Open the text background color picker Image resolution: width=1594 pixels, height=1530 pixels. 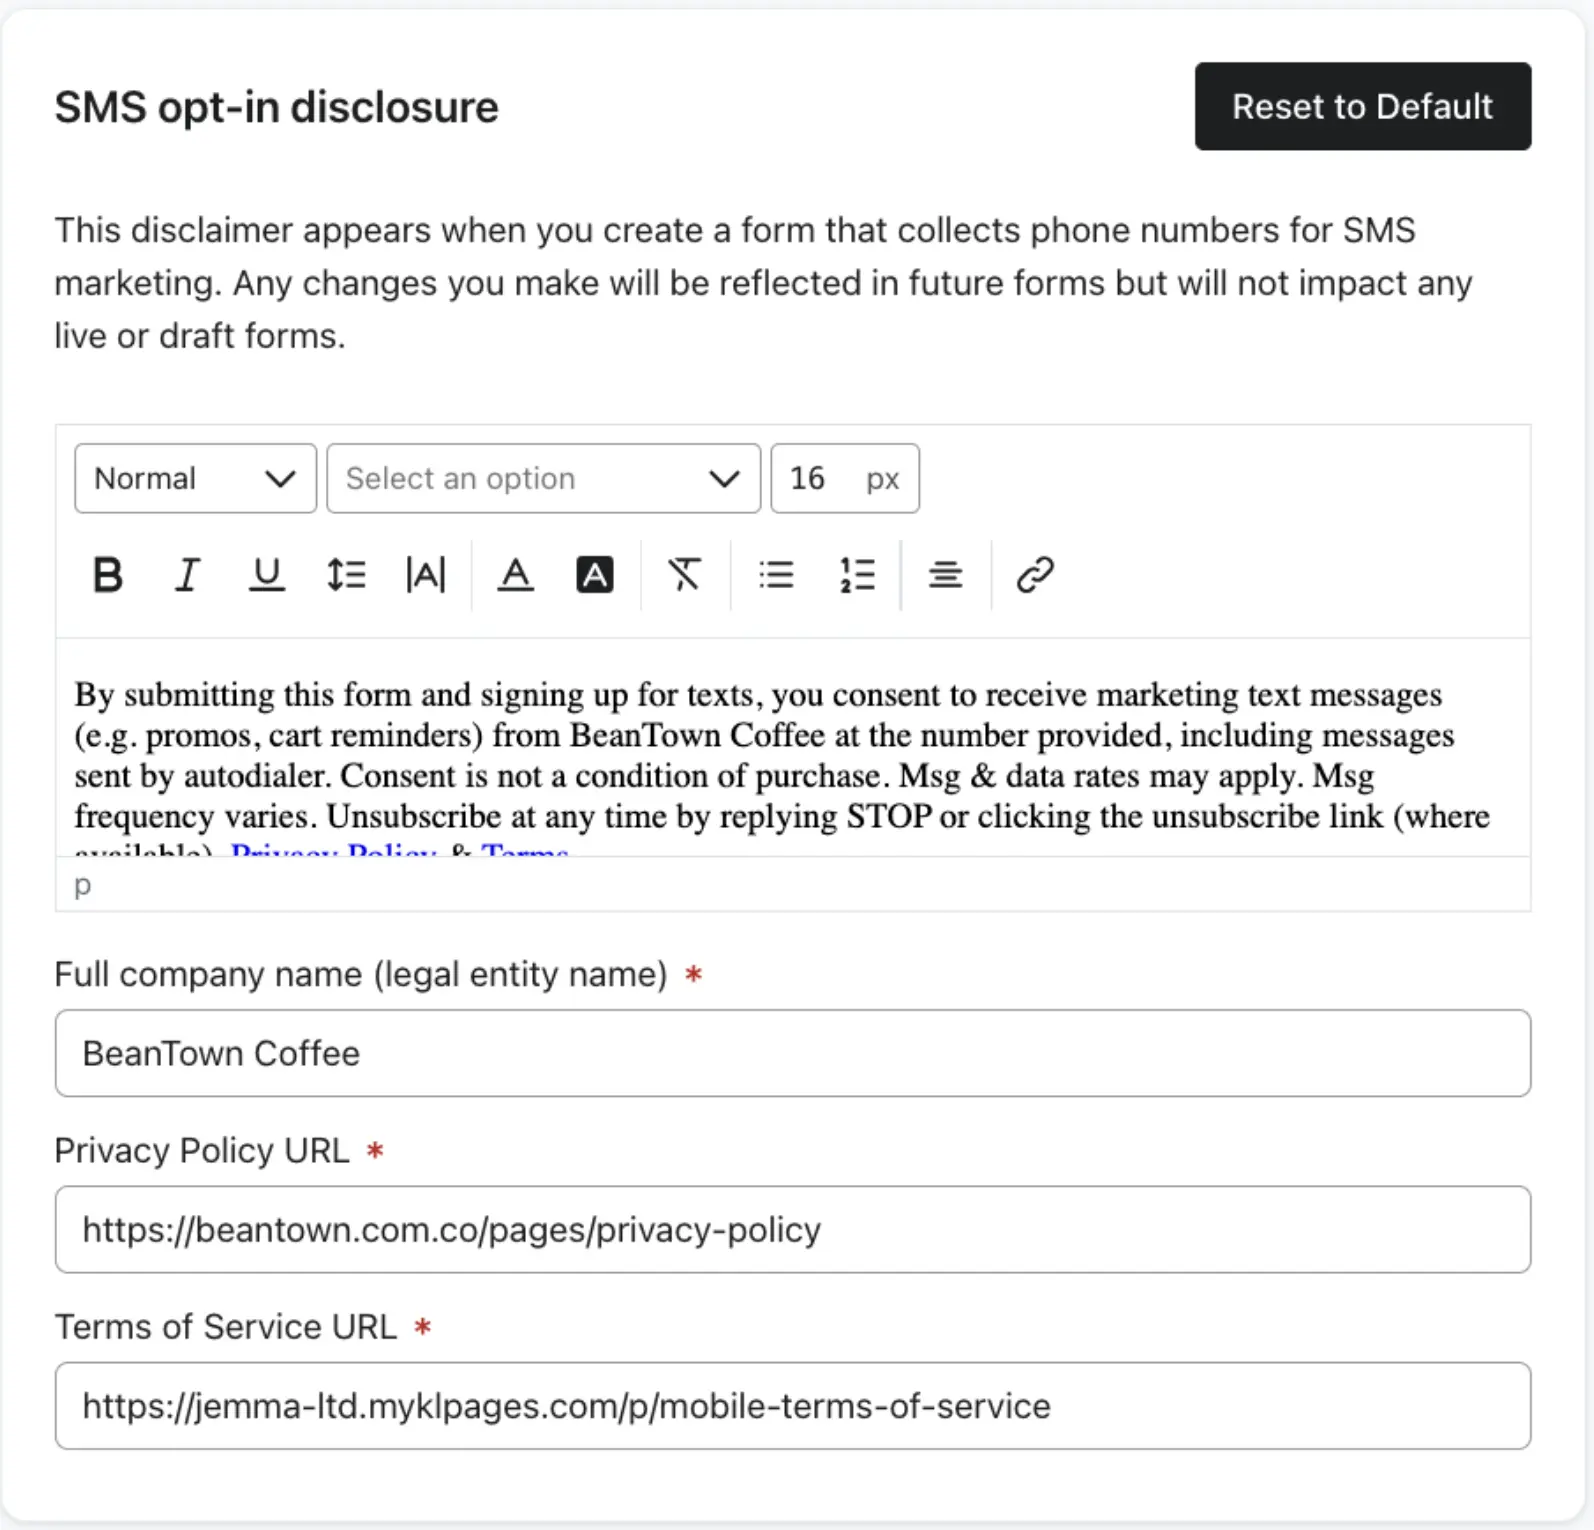tap(595, 575)
